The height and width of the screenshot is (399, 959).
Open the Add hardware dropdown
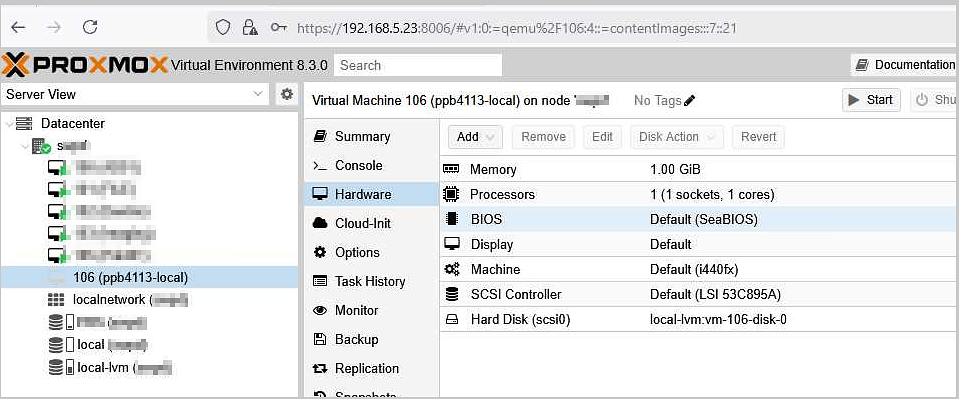coord(475,136)
